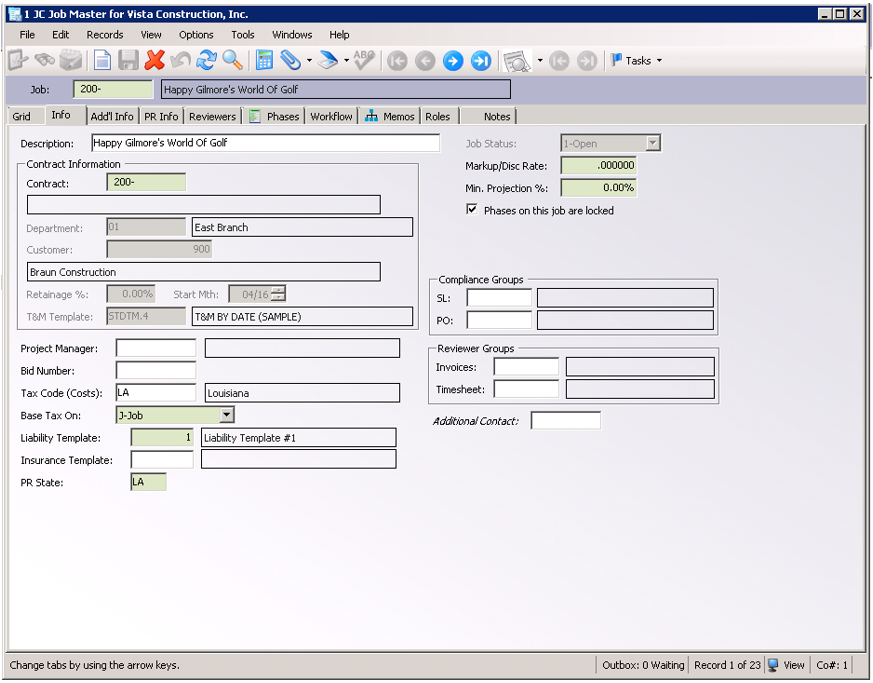Click the paperclip attachments icon

[290, 61]
